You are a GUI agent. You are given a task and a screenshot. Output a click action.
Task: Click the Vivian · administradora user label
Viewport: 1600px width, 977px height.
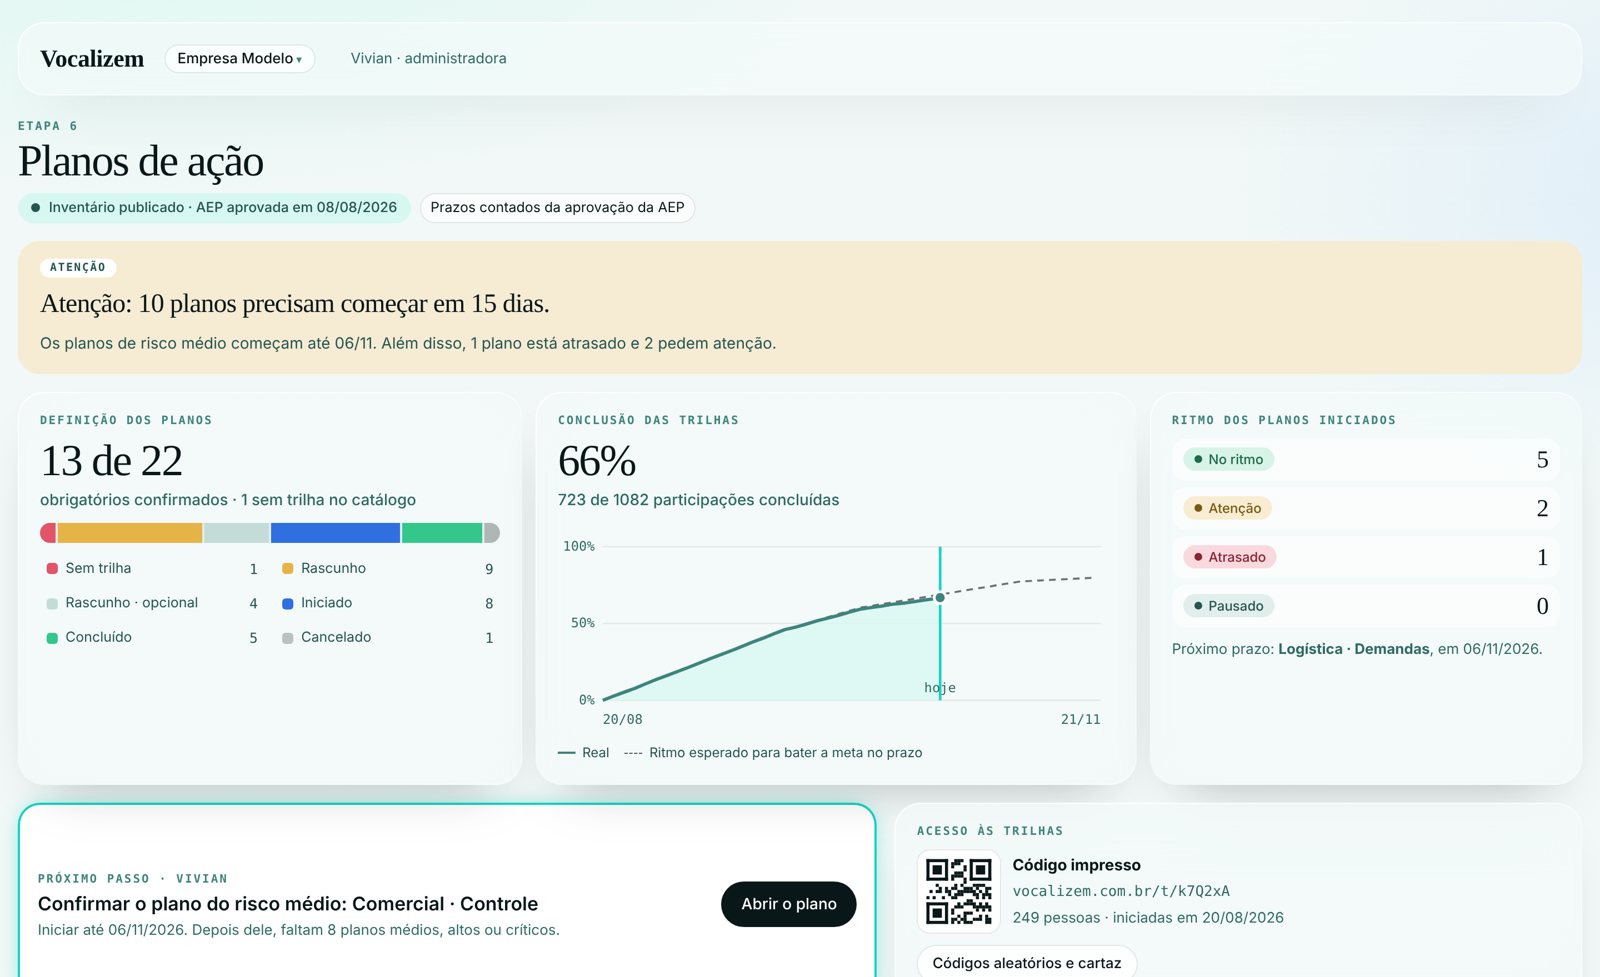pos(428,59)
